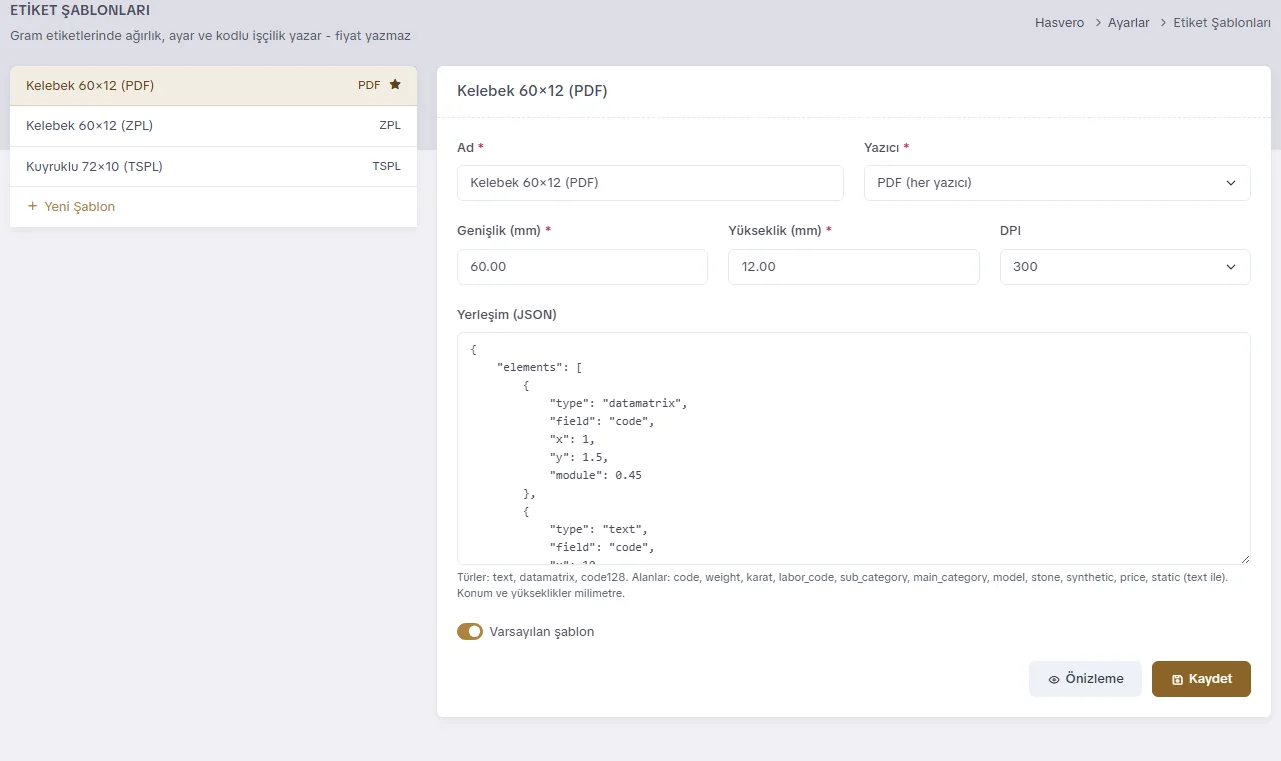
Task: Click the Önizleme button
Action: [1085, 679]
